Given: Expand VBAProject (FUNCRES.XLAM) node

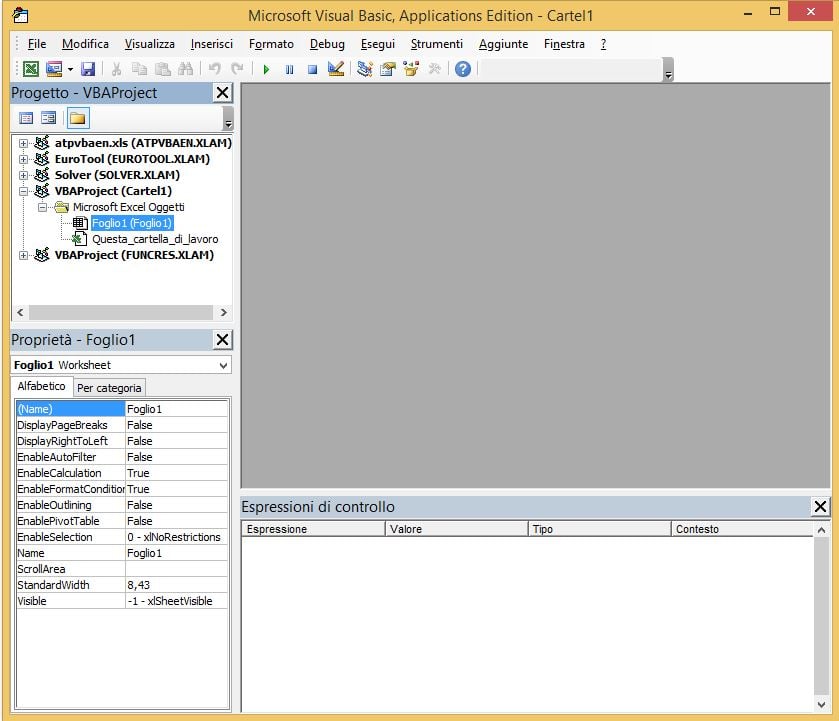Looking at the screenshot, I should 23,256.
